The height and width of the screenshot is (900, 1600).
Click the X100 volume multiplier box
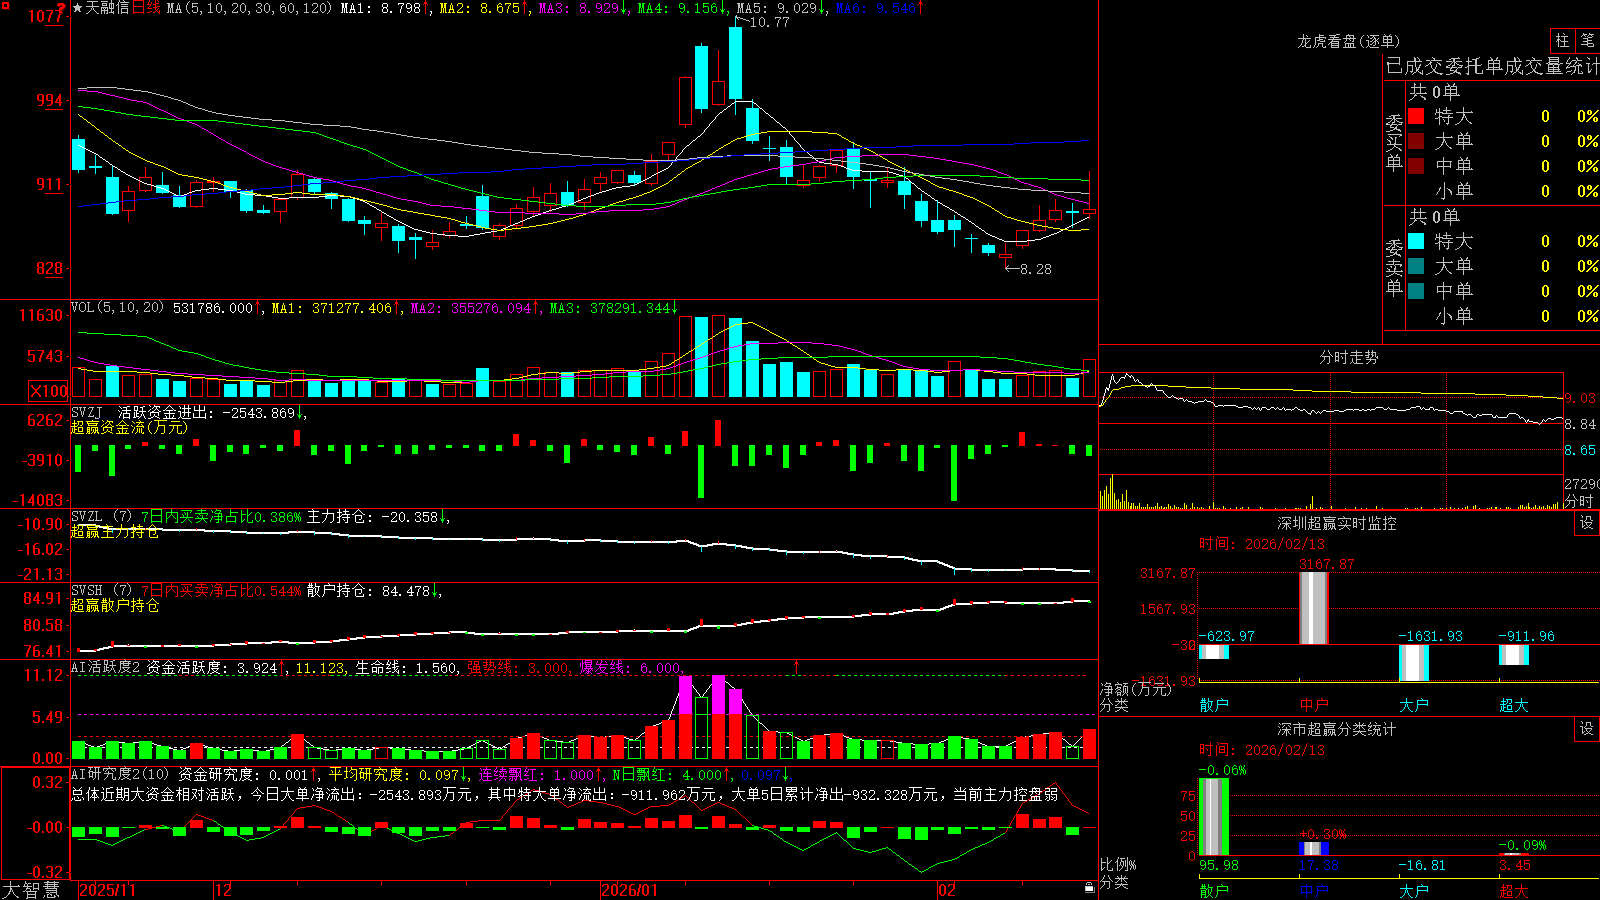(x=48, y=391)
